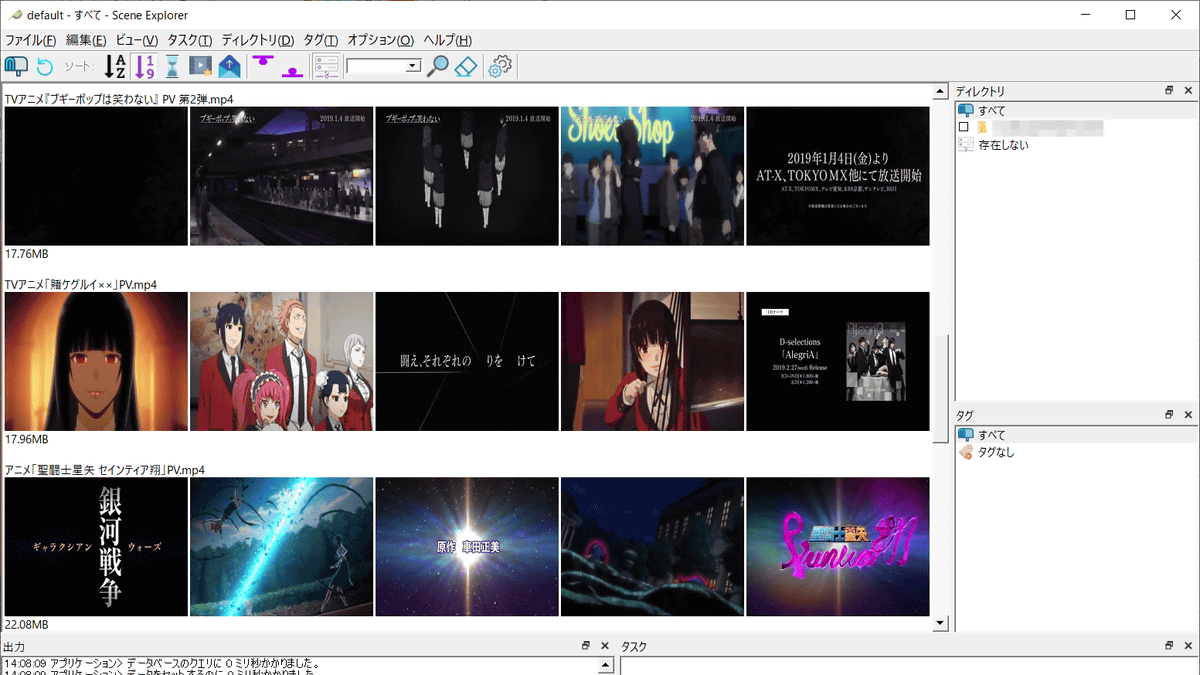Click the smiling dark-haired girl close-up thumbnail

[x=96, y=361]
